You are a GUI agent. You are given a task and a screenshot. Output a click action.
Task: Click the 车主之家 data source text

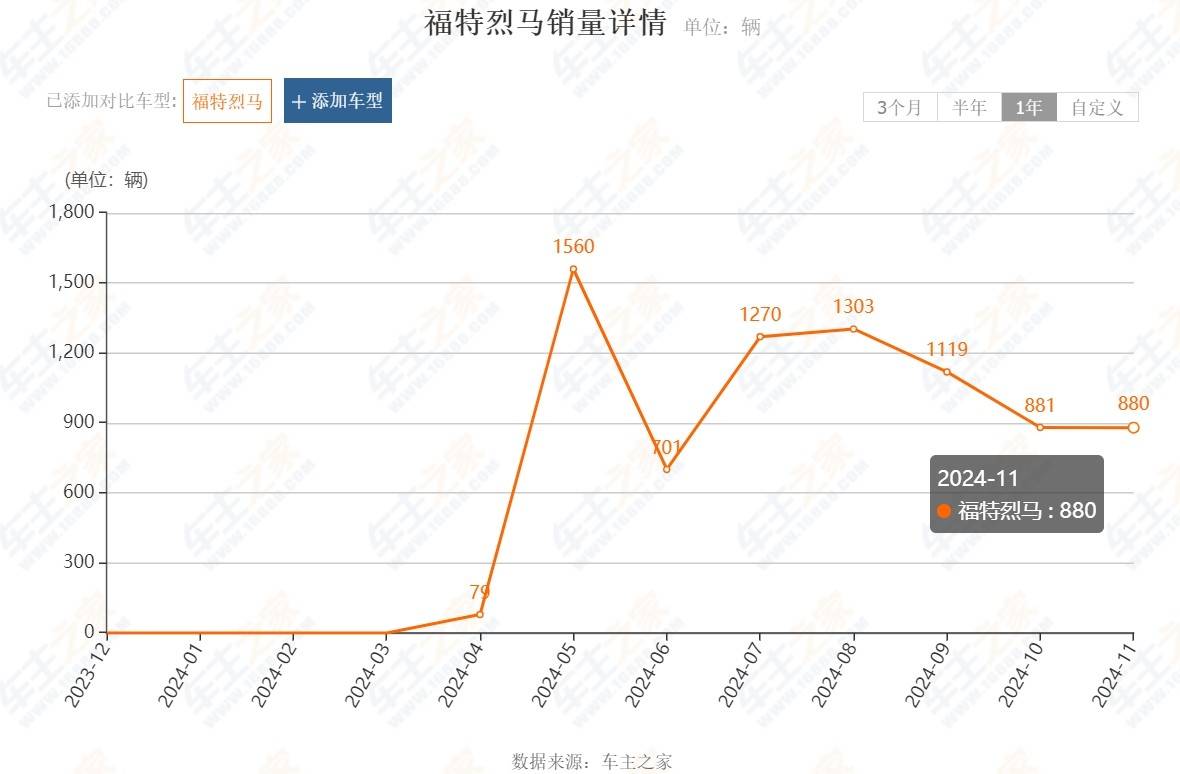[637, 761]
